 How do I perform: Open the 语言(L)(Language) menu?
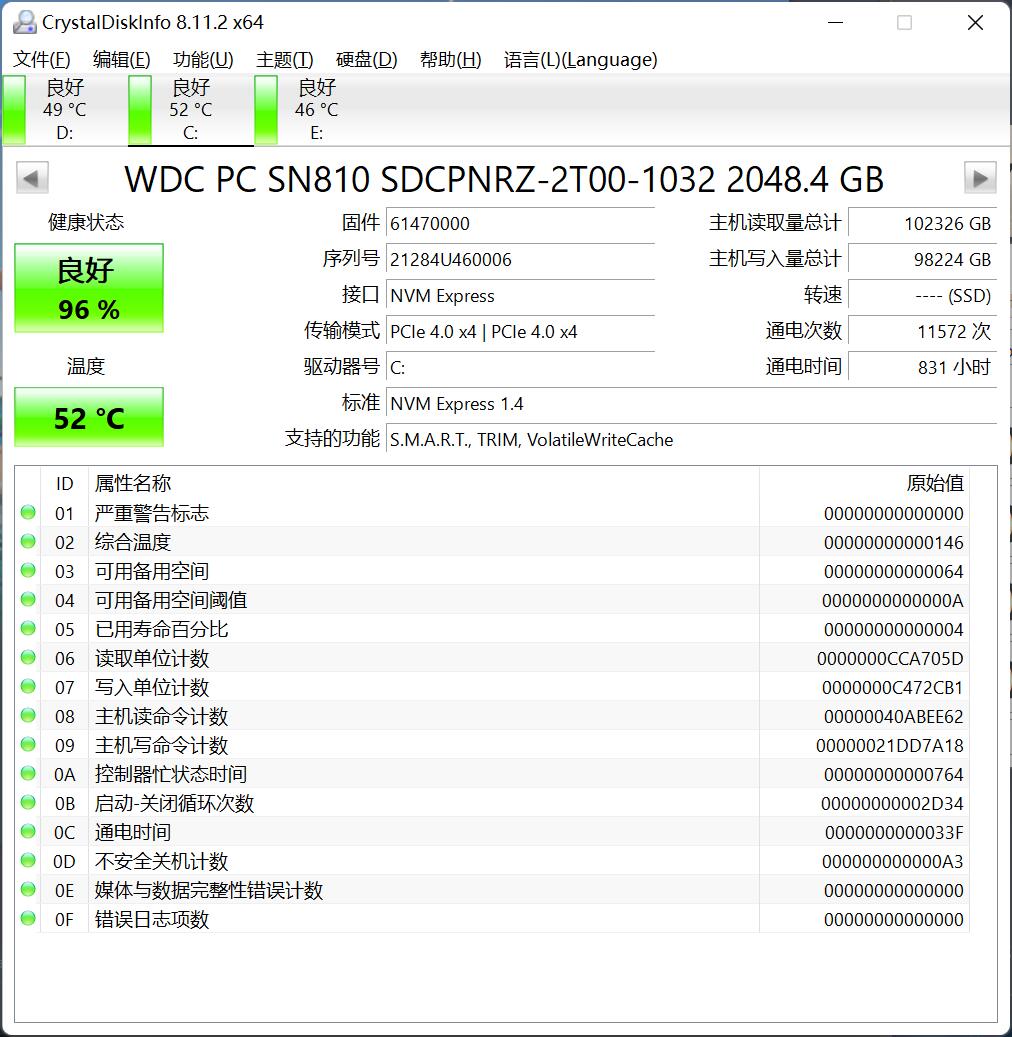click(580, 60)
